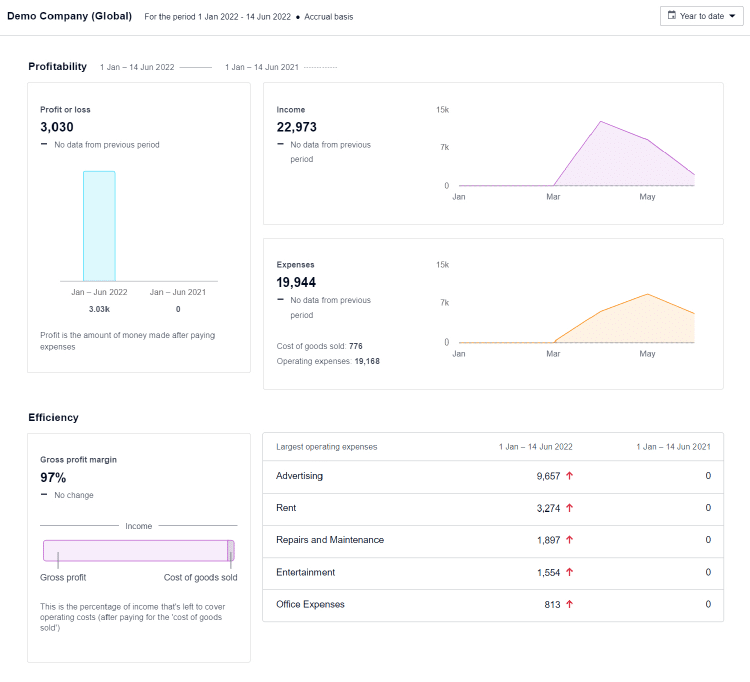Click the No change dash under Gross profit margin
This screenshot has width=750, height=682.
(x=44, y=495)
